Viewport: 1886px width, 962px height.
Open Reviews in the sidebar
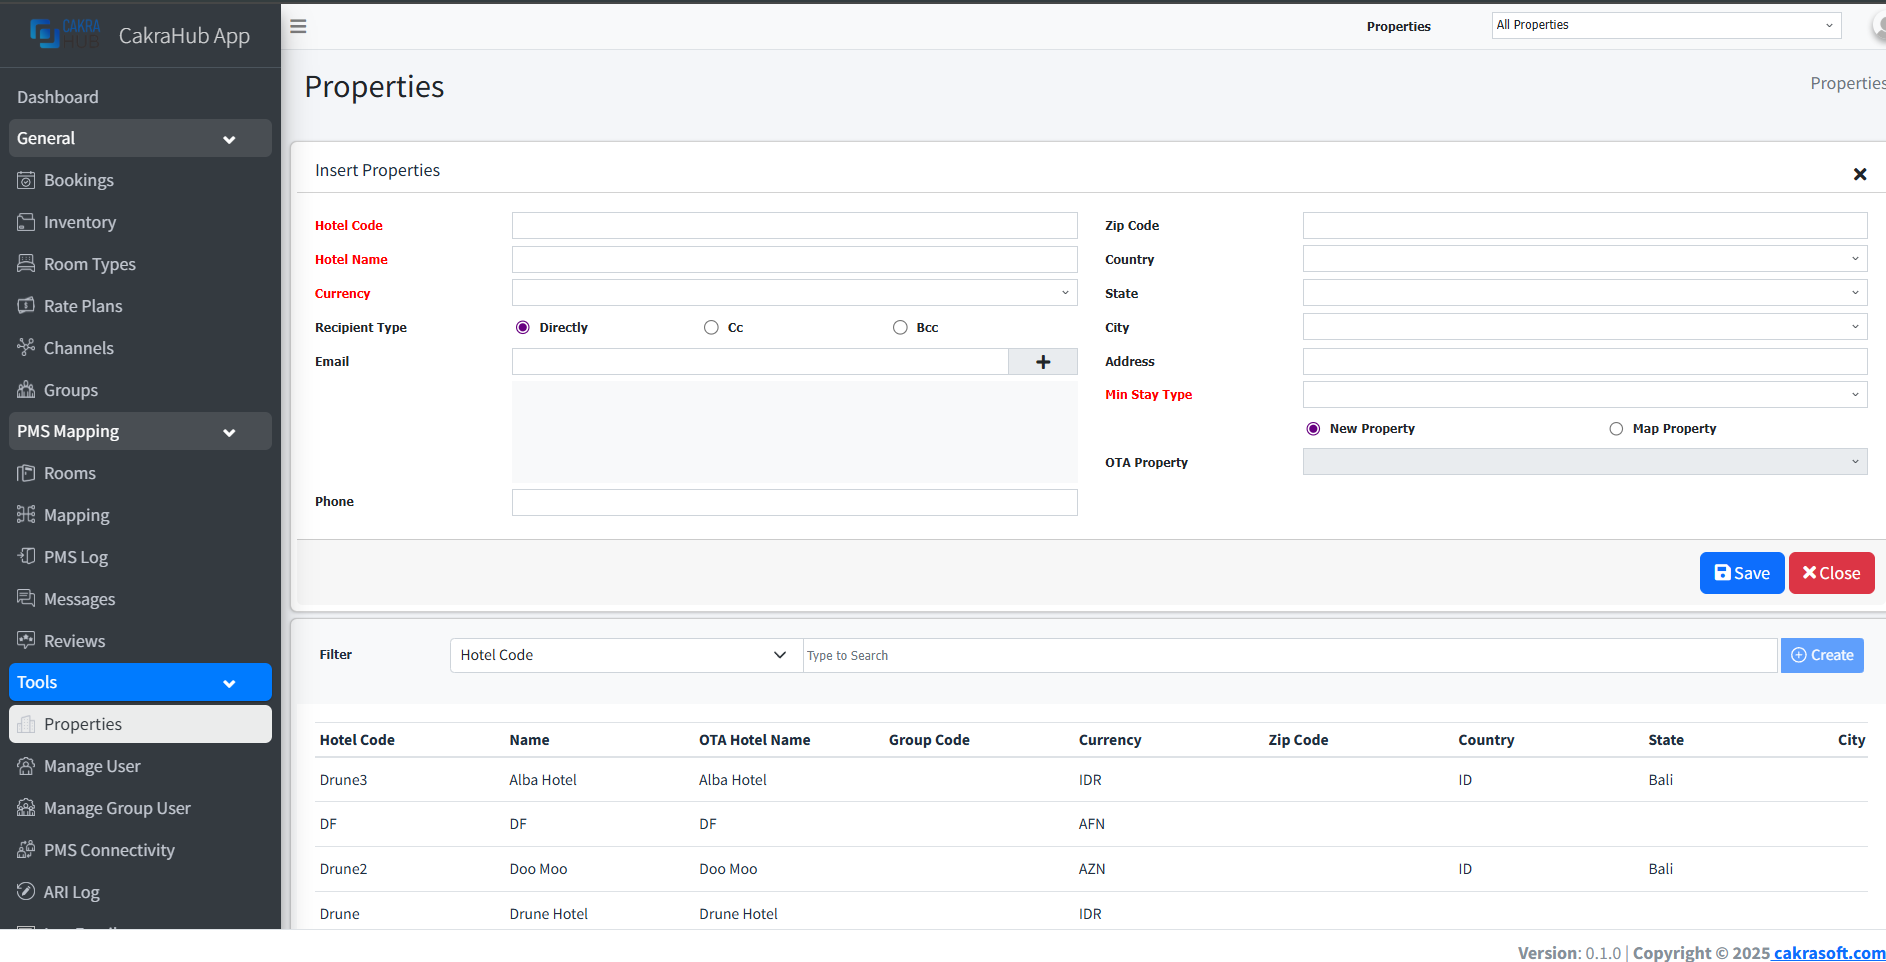coord(74,641)
